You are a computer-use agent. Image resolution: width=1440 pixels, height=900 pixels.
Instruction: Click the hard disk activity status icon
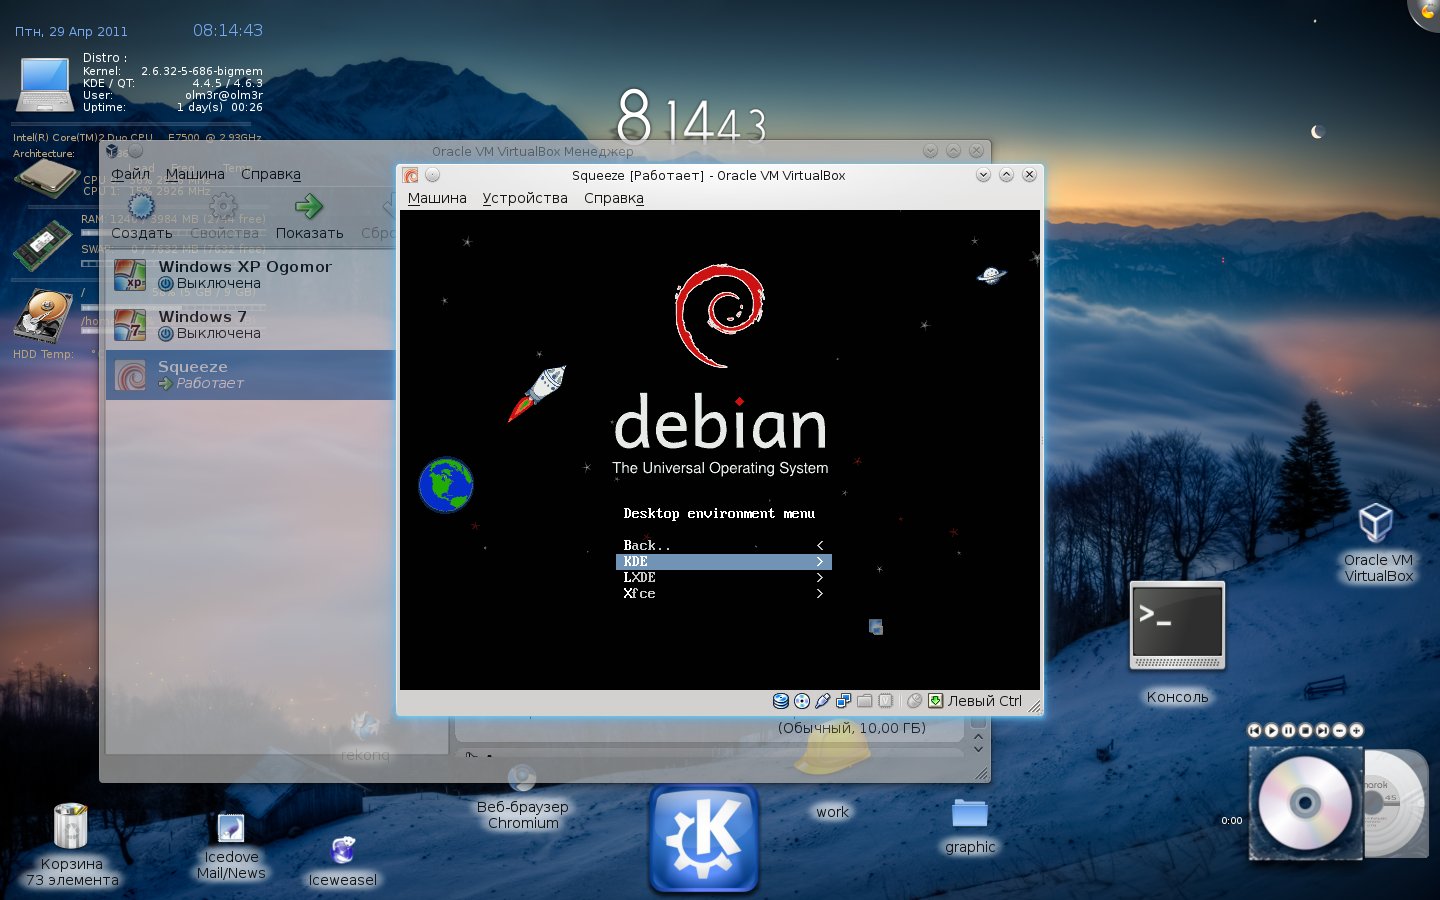tap(781, 701)
